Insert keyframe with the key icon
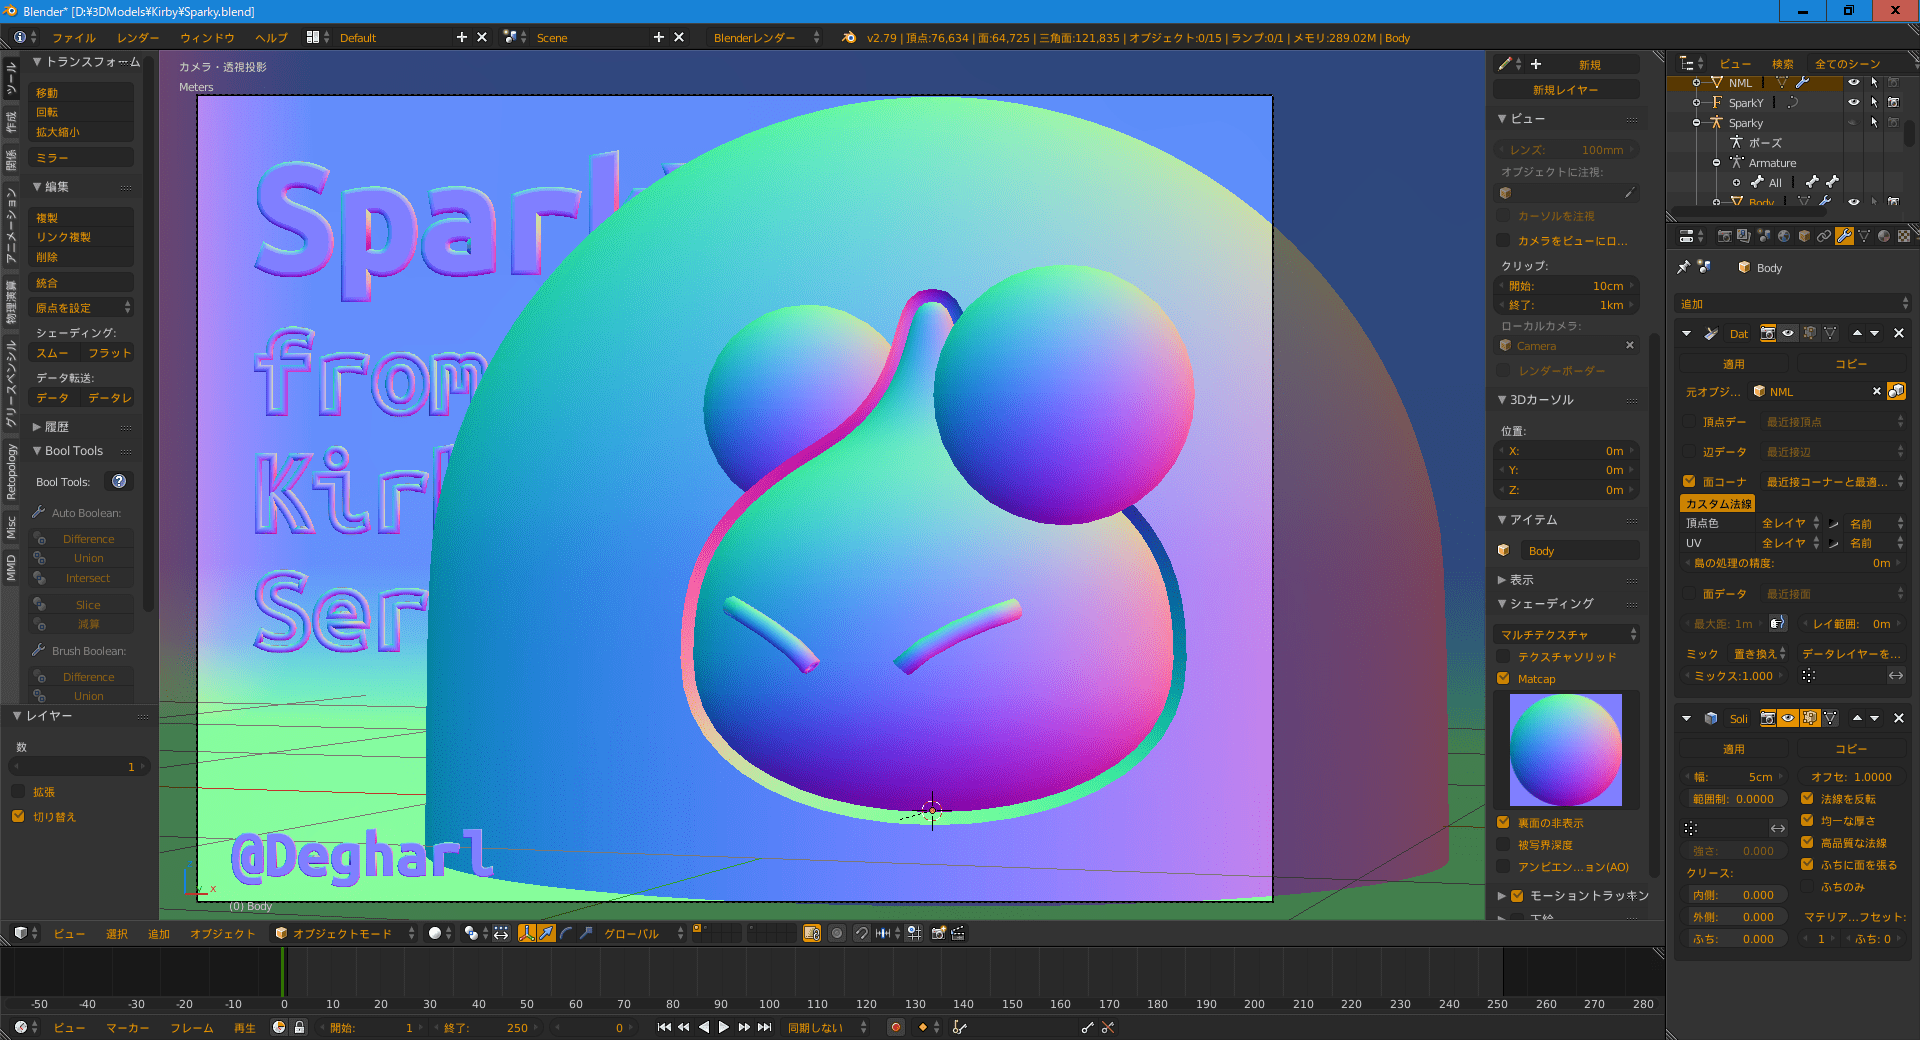This screenshot has height=1040, width=1920. (x=1087, y=1027)
